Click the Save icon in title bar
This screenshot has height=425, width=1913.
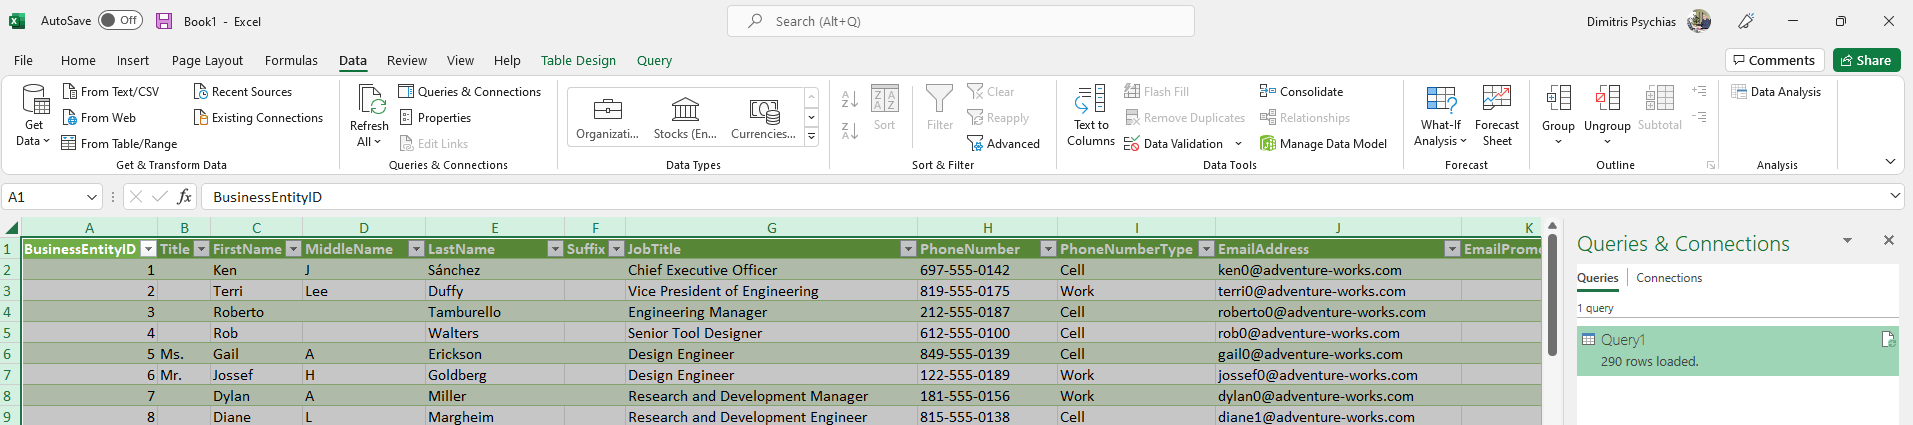coord(164,21)
